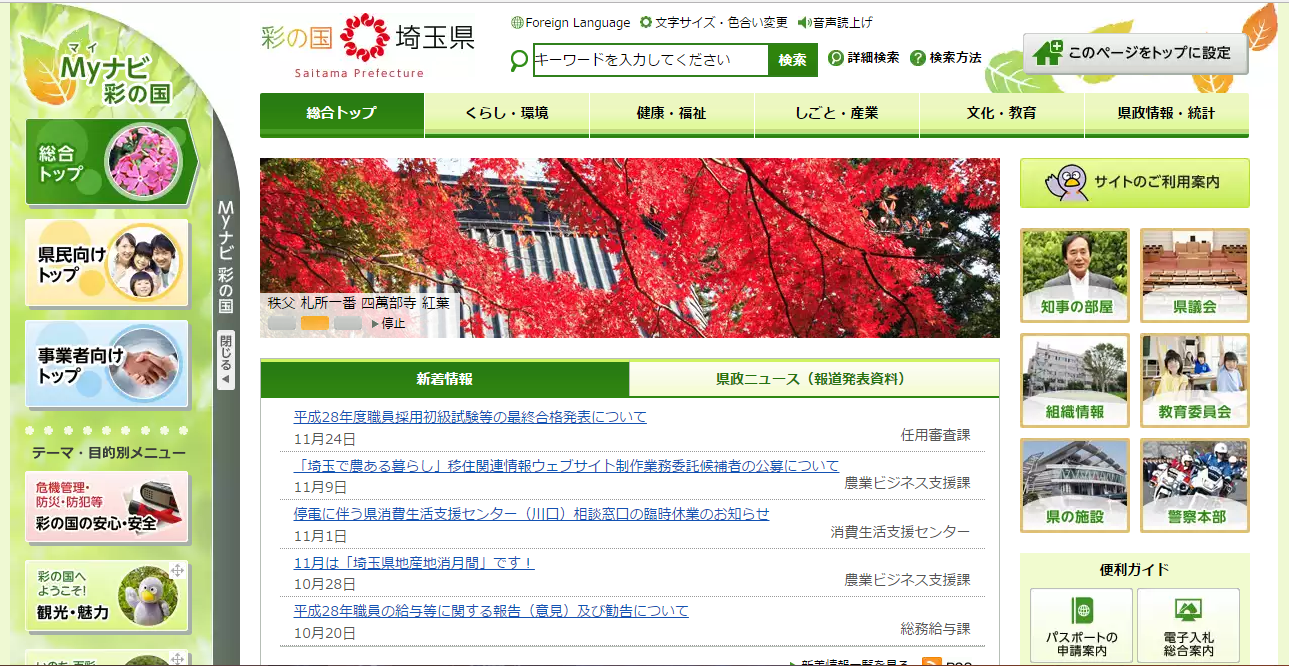Click the gear icon for 文字サイズ・色合い変更
1289x666 pixels.
click(x=646, y=23)
